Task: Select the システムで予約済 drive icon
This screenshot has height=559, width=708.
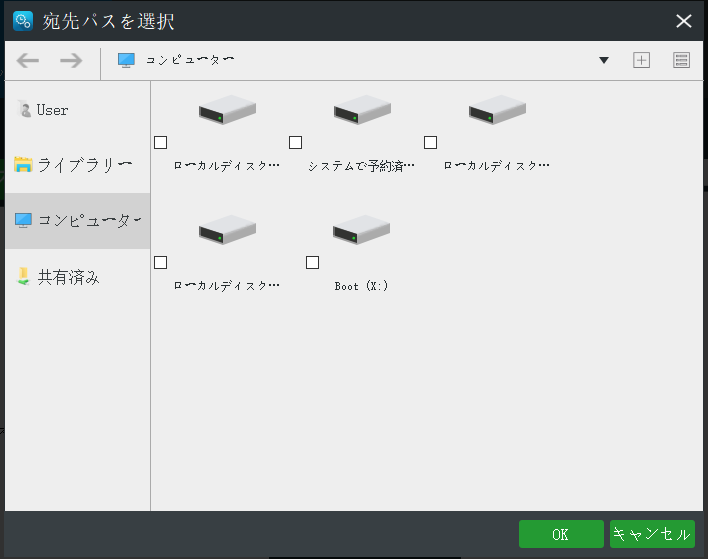Action: [x=362, y=109]
